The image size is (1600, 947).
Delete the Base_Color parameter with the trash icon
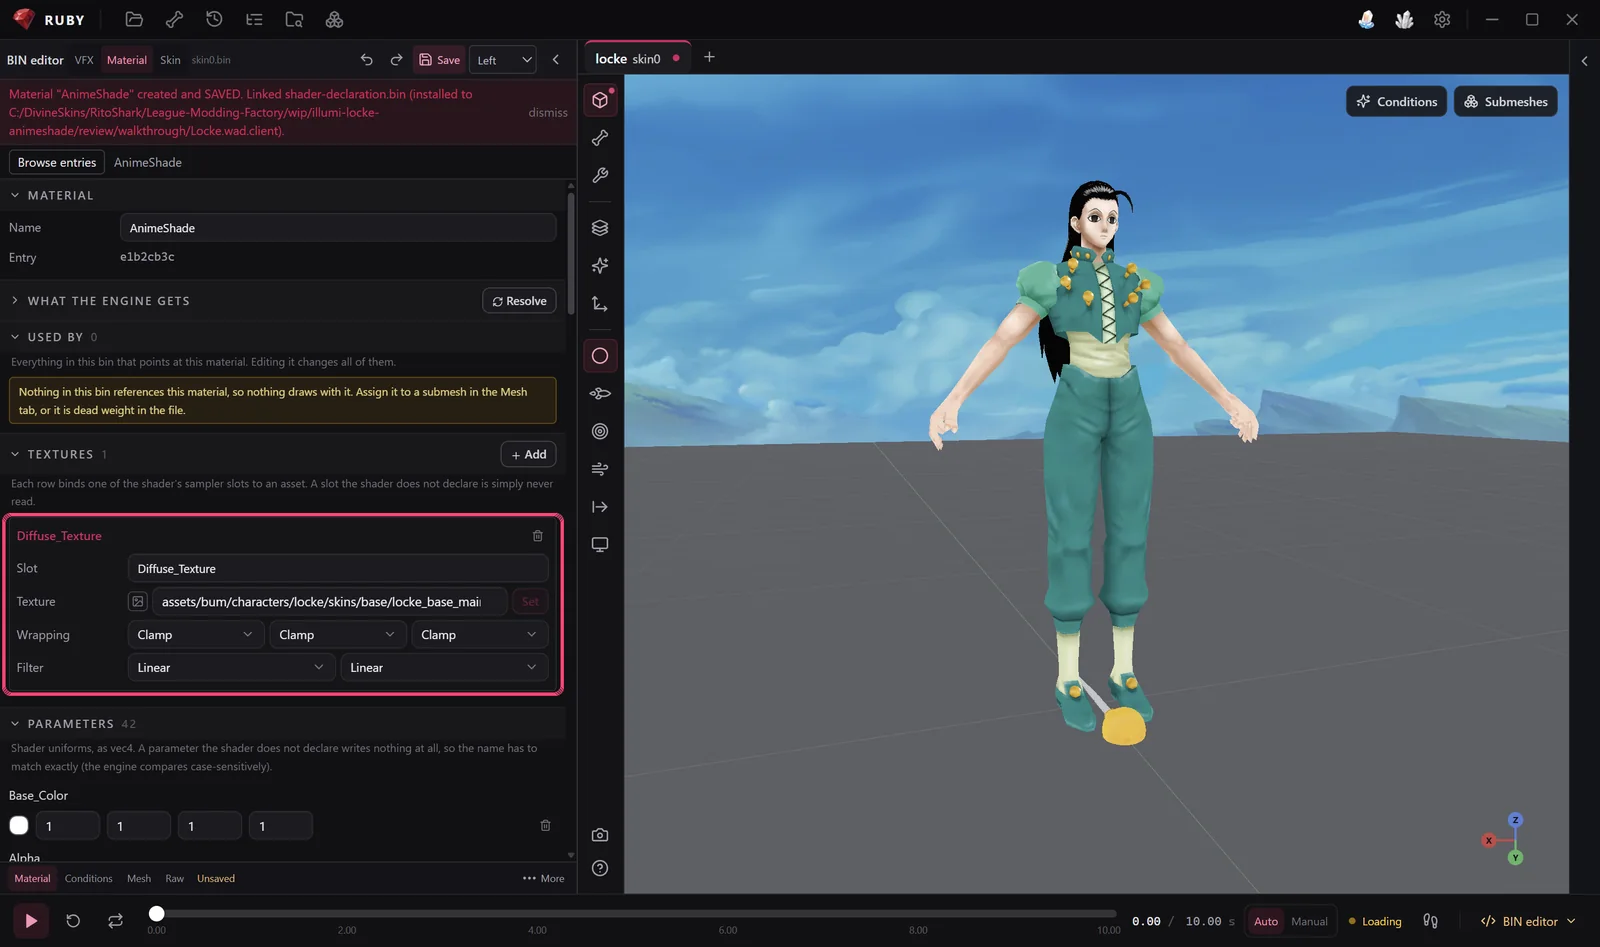pyautogui.click(x=546, y=825)
